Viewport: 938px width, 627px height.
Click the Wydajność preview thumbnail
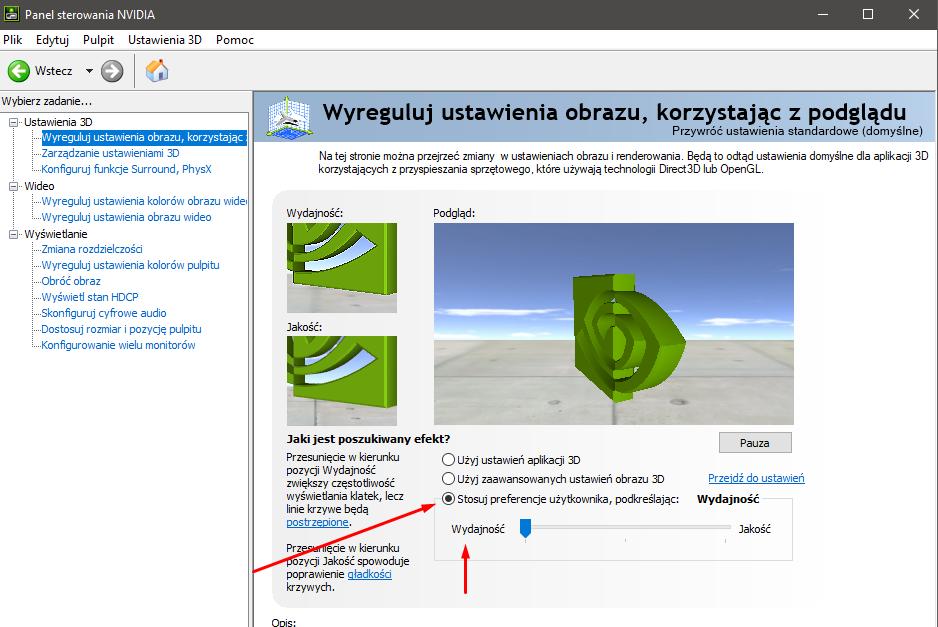(342, 267)
